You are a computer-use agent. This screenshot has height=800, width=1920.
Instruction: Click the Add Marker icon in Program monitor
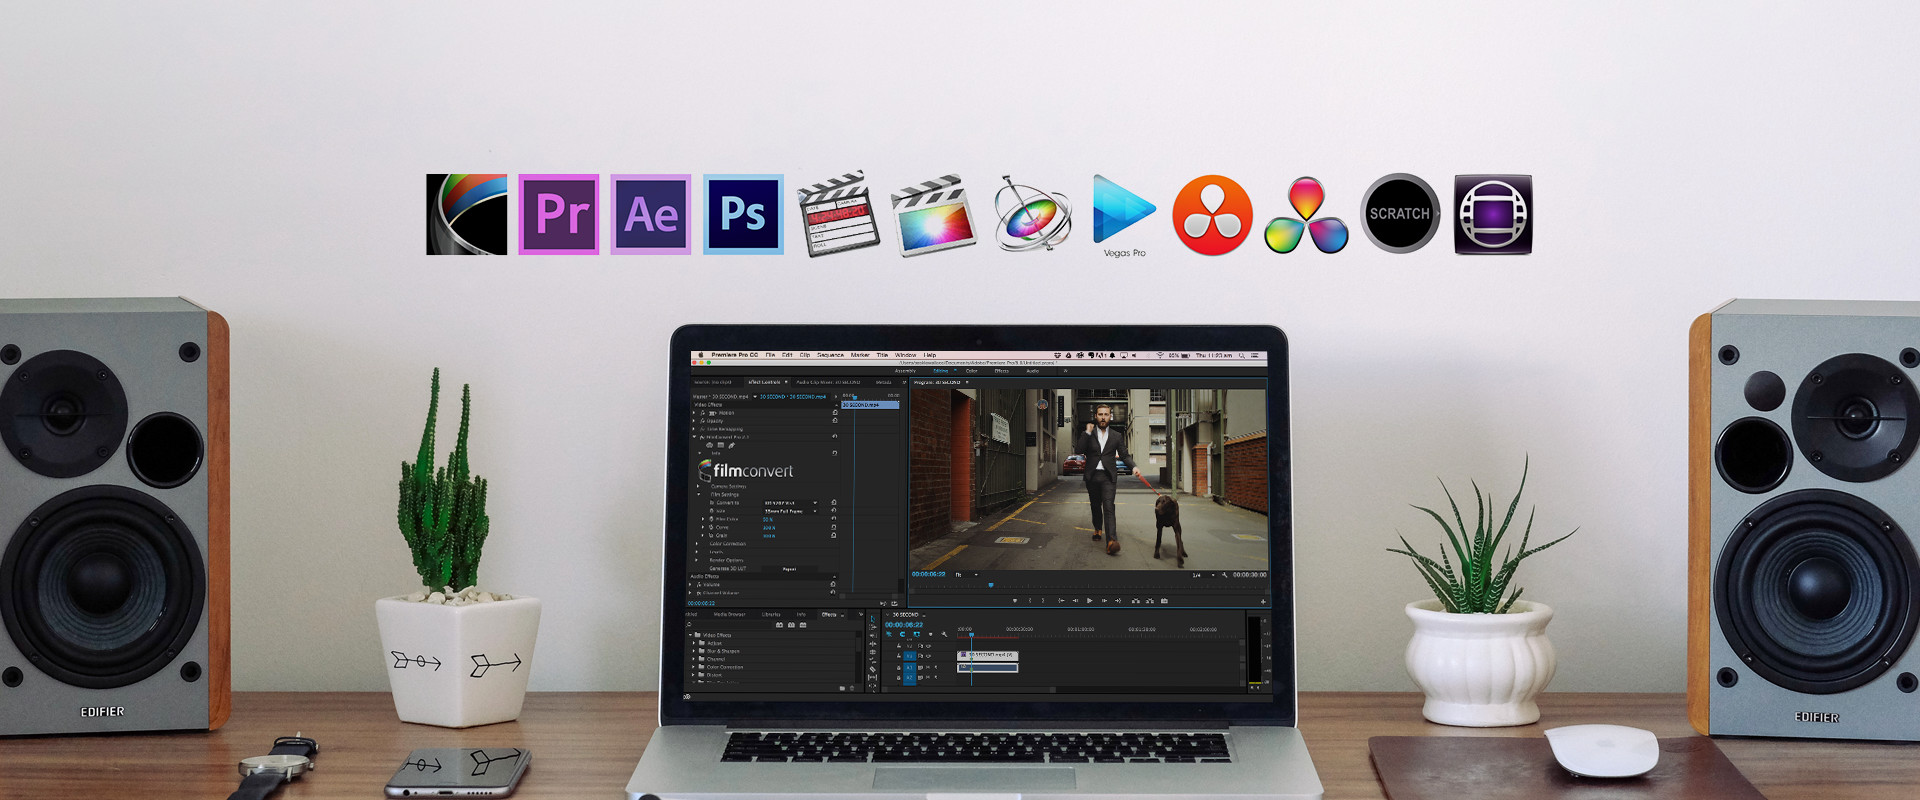[1015, 601]
